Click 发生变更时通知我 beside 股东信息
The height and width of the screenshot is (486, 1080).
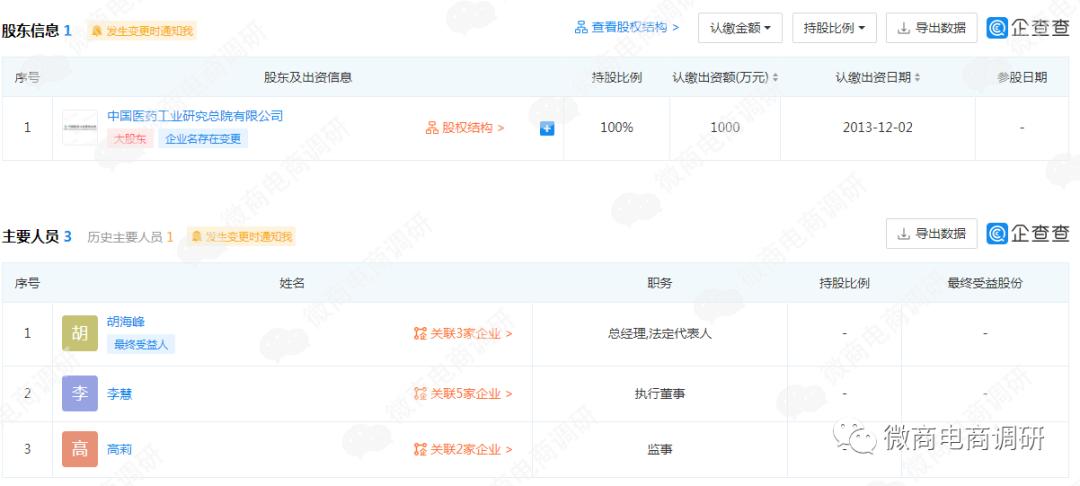pyautogui.click(x=143, y=31)
